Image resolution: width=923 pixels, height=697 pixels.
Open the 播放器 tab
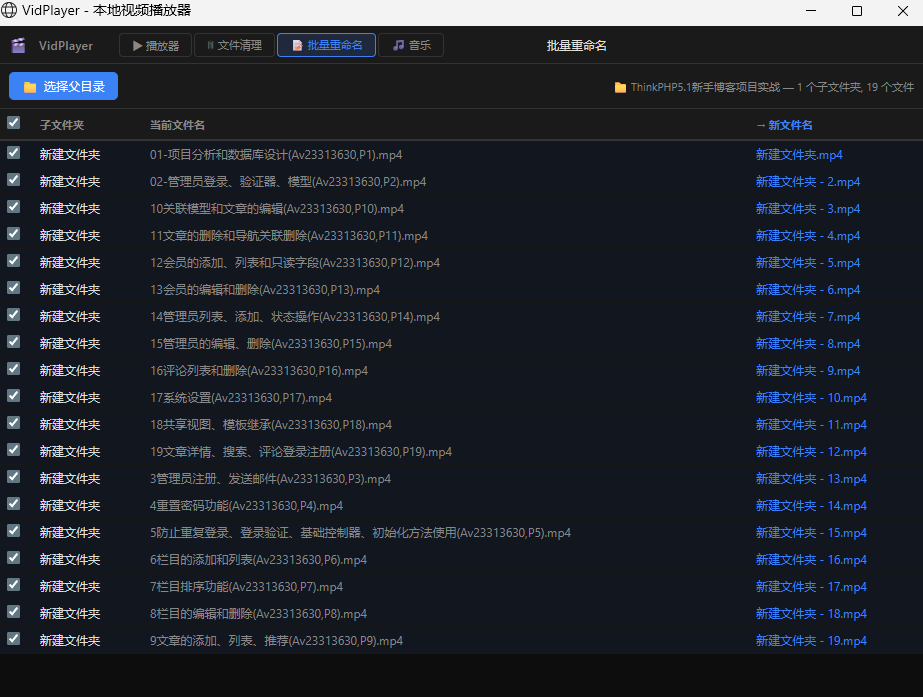point(155,45)
